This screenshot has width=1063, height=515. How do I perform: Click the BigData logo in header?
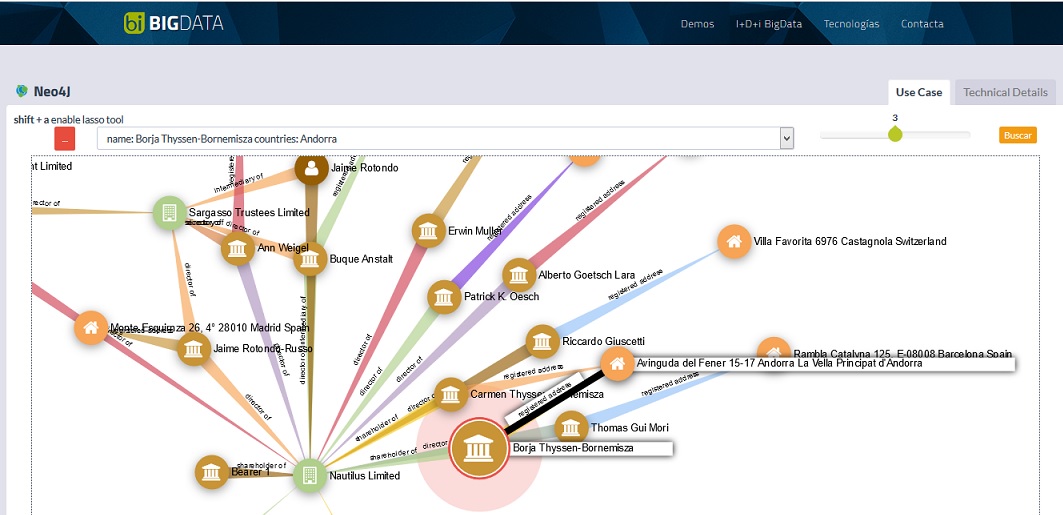pyautogui.click(x=174, y=23)
